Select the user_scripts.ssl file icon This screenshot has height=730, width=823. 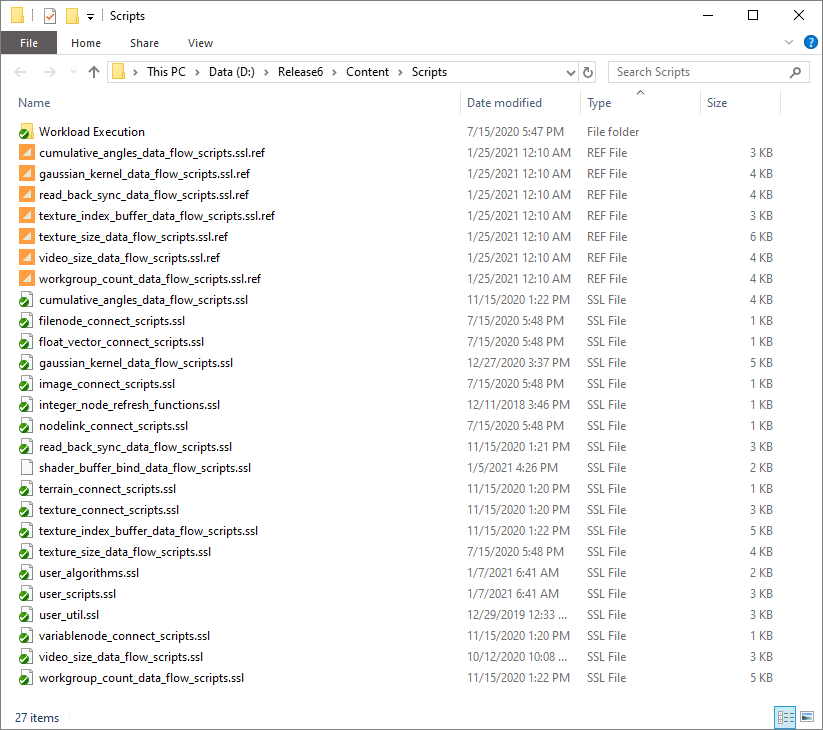click(x=26, y=594)
